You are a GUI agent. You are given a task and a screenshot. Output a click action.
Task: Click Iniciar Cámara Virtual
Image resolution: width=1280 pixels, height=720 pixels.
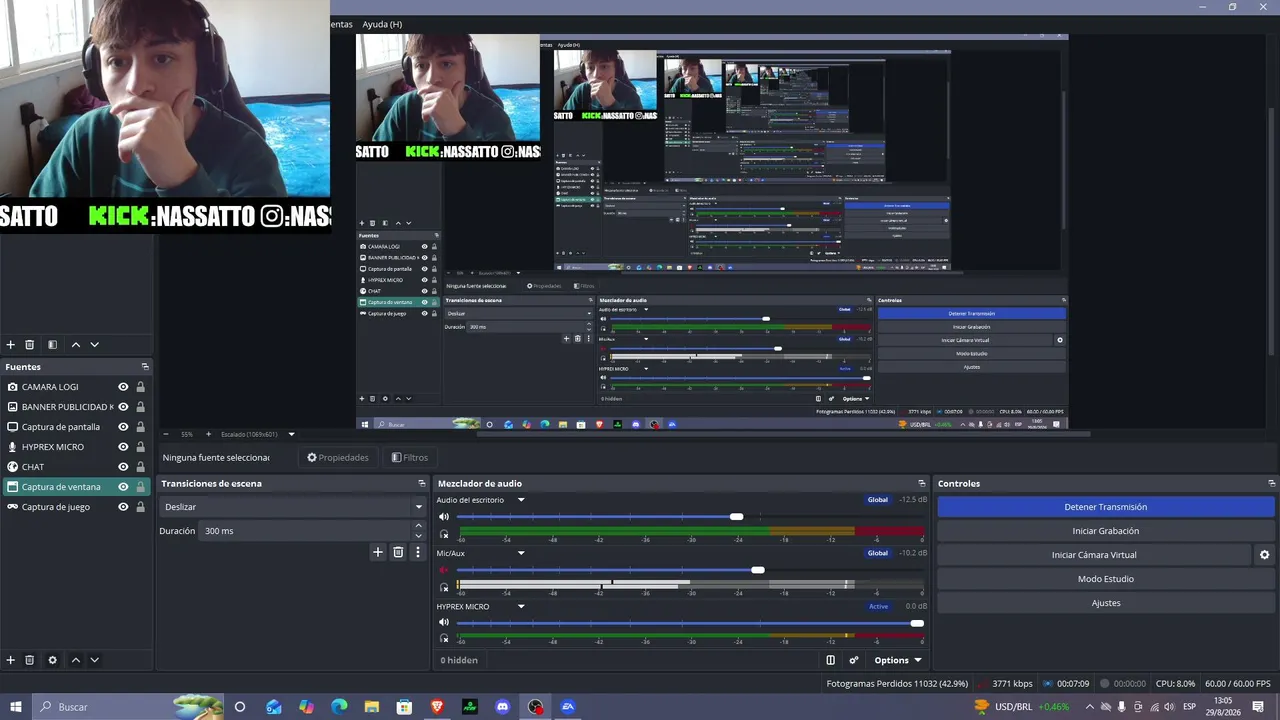click(1094, 555)
